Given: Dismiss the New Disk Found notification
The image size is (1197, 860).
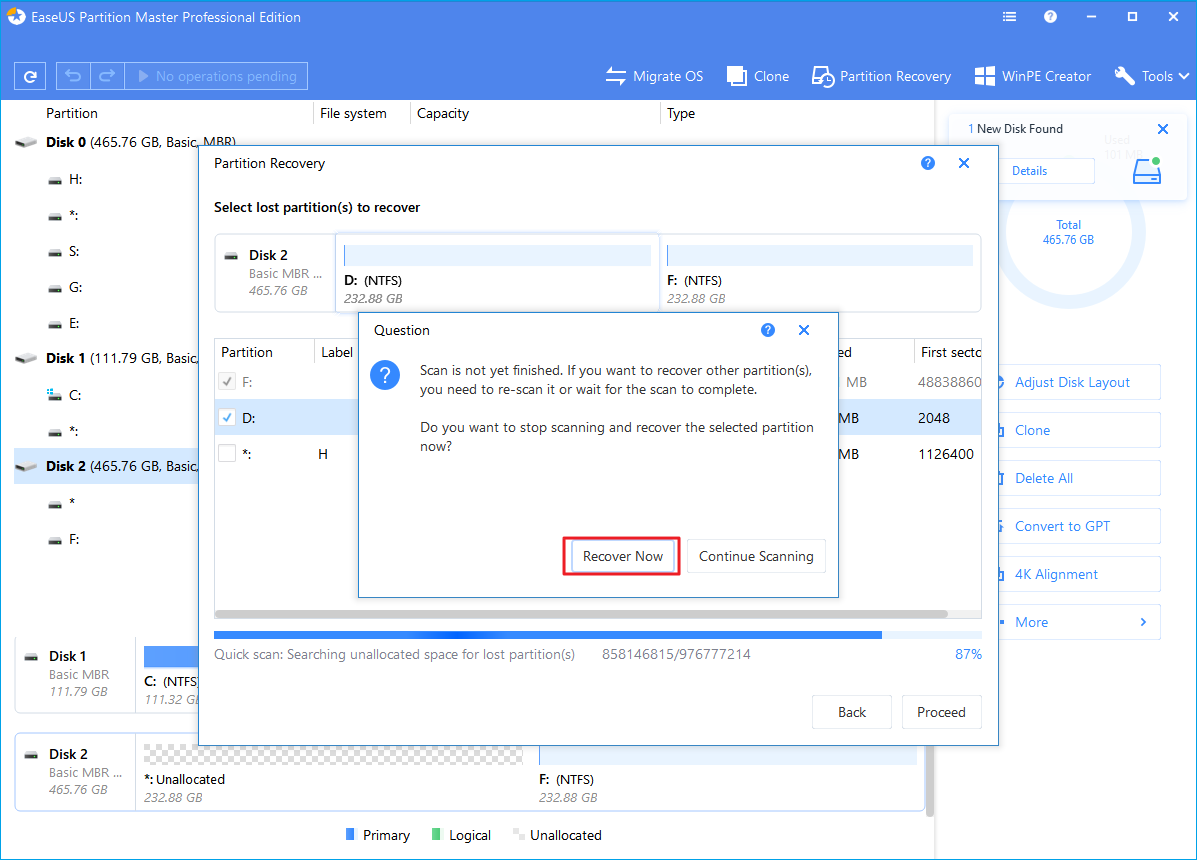Looking at the screenshot, I should 1162,129.
